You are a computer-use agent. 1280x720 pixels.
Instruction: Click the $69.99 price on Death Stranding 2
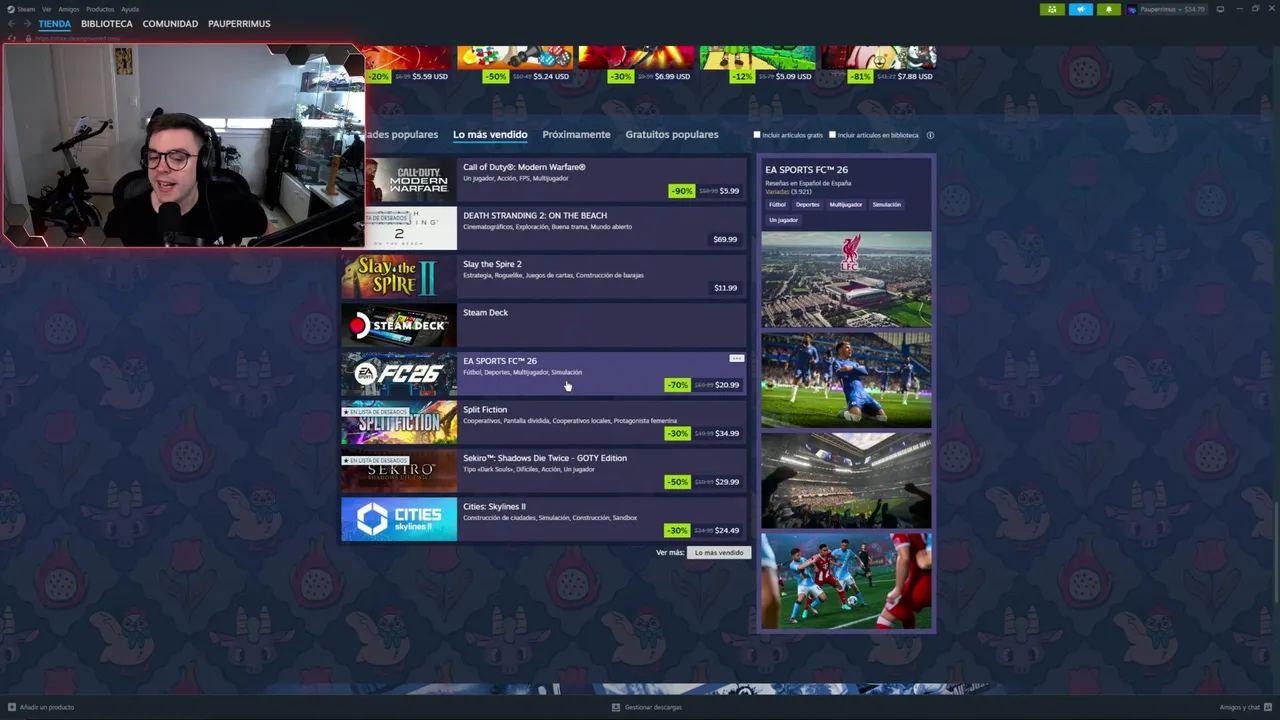(725, 239)
